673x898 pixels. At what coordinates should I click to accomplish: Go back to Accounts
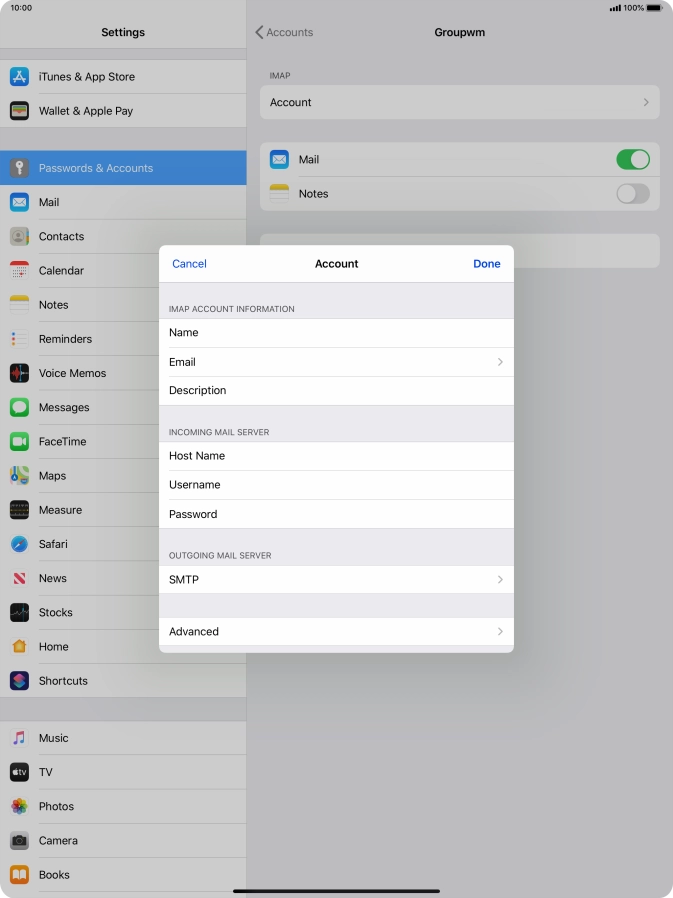(x=284, y=33)
